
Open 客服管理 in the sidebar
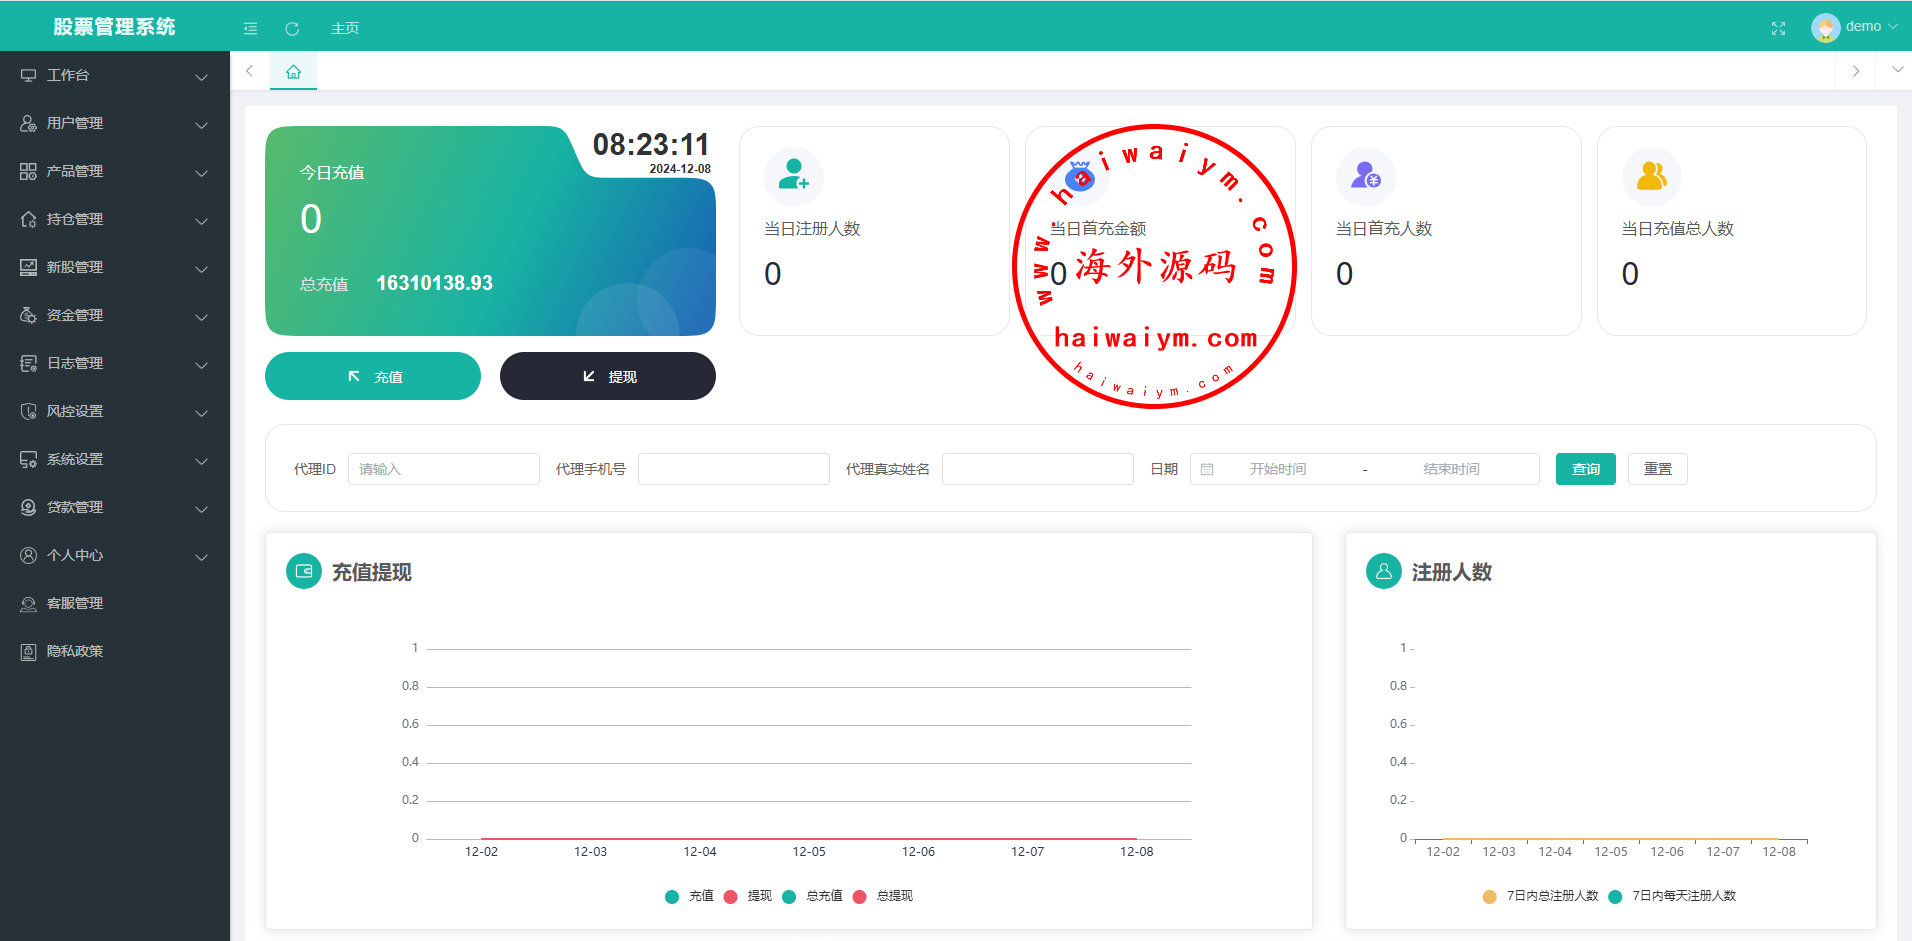pyautogui.click(x=75, y=603)
